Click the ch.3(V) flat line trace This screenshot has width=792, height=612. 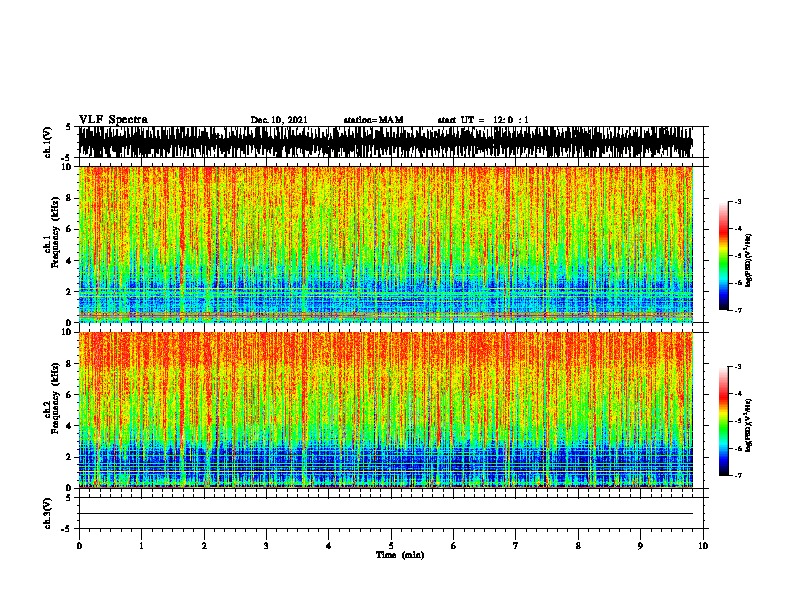pos(386,514)
